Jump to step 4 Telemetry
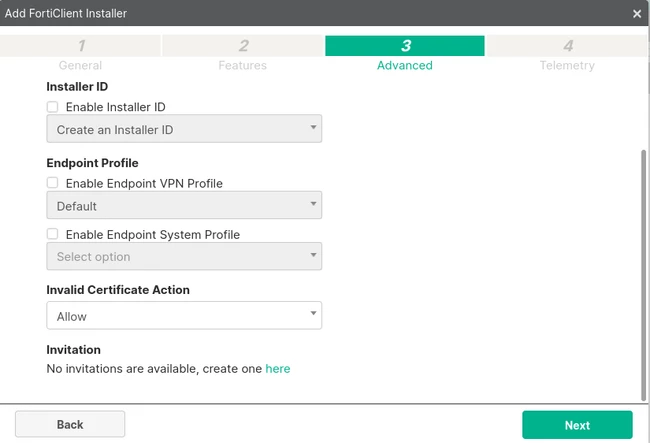The height and width of the screenshot is (443, 650). pos(567,53)
